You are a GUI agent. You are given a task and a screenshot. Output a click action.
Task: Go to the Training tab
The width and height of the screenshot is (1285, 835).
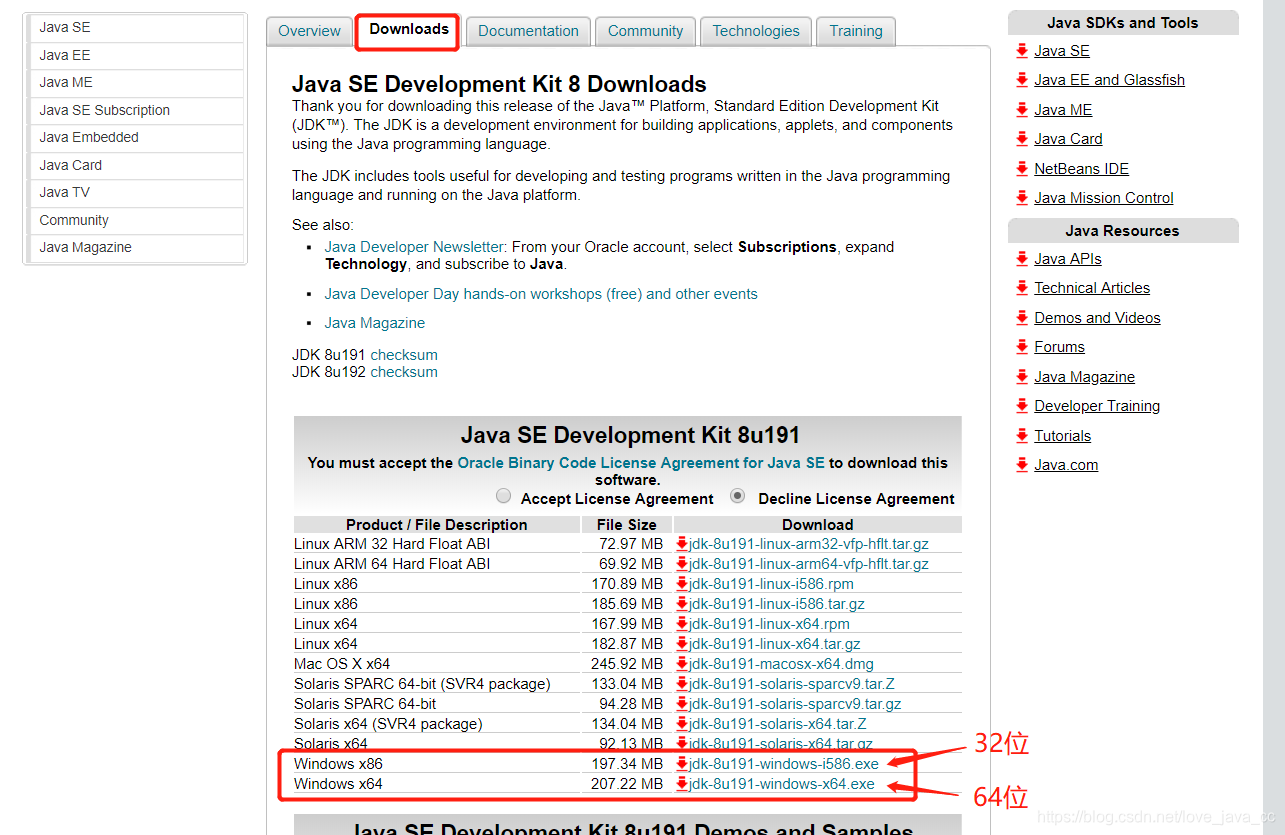point(856,31)
